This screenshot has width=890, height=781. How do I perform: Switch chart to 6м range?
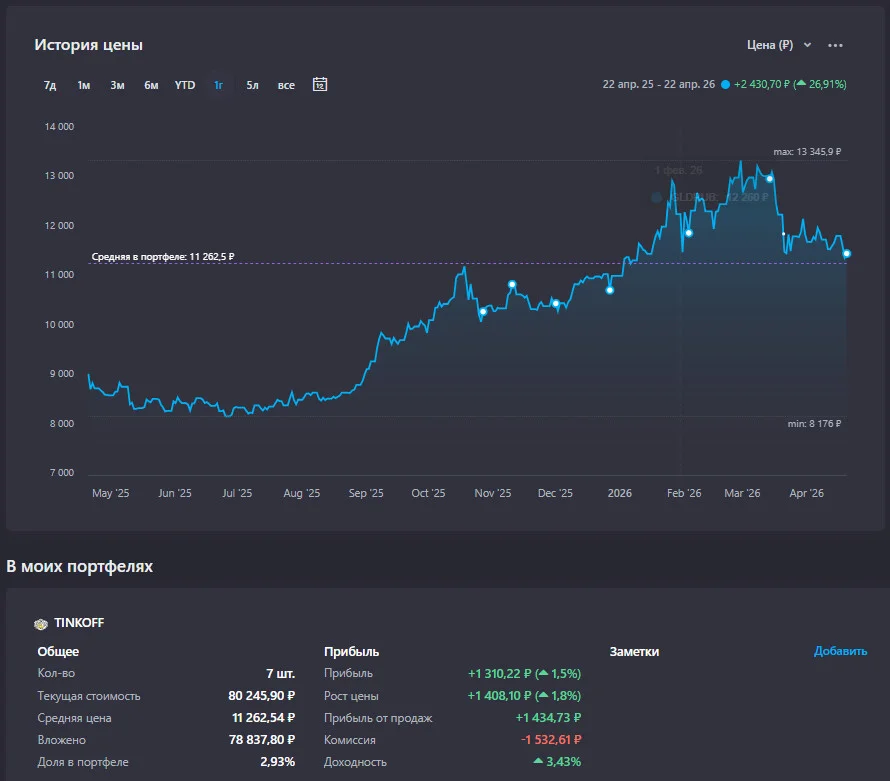coord(151,85)
